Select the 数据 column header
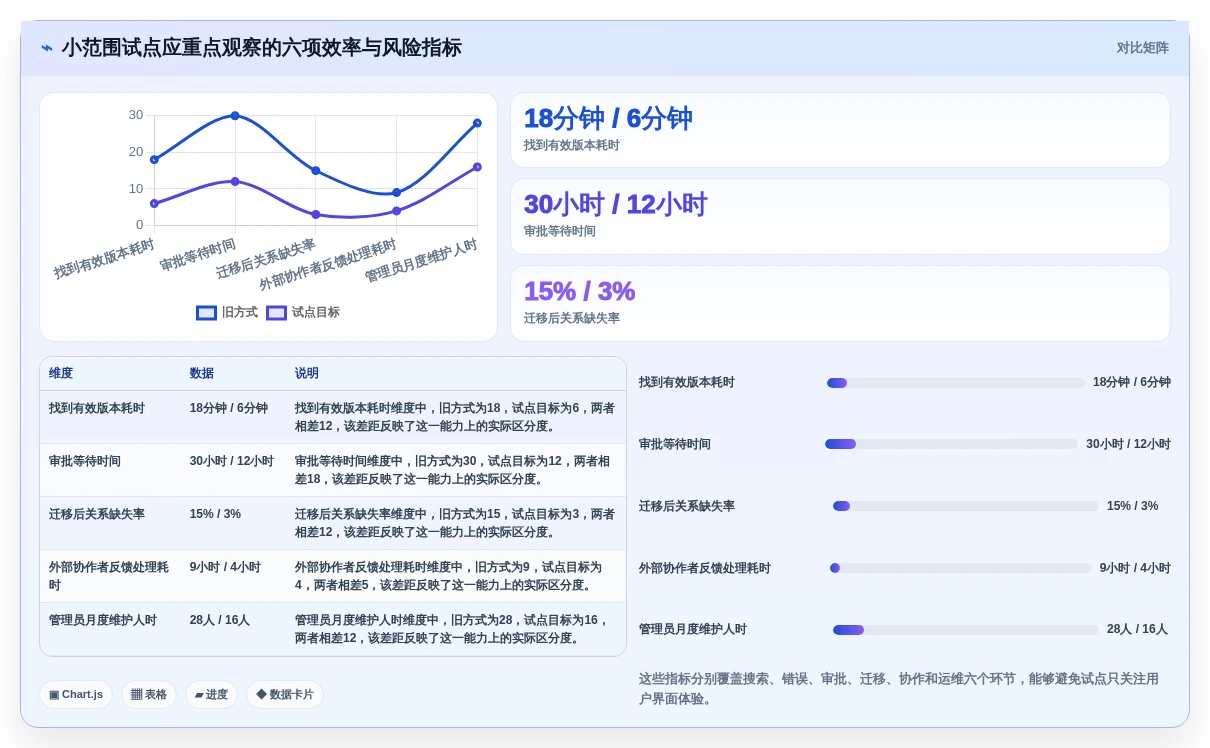Viewport: 1210px width, 748px height. (202, 373)
